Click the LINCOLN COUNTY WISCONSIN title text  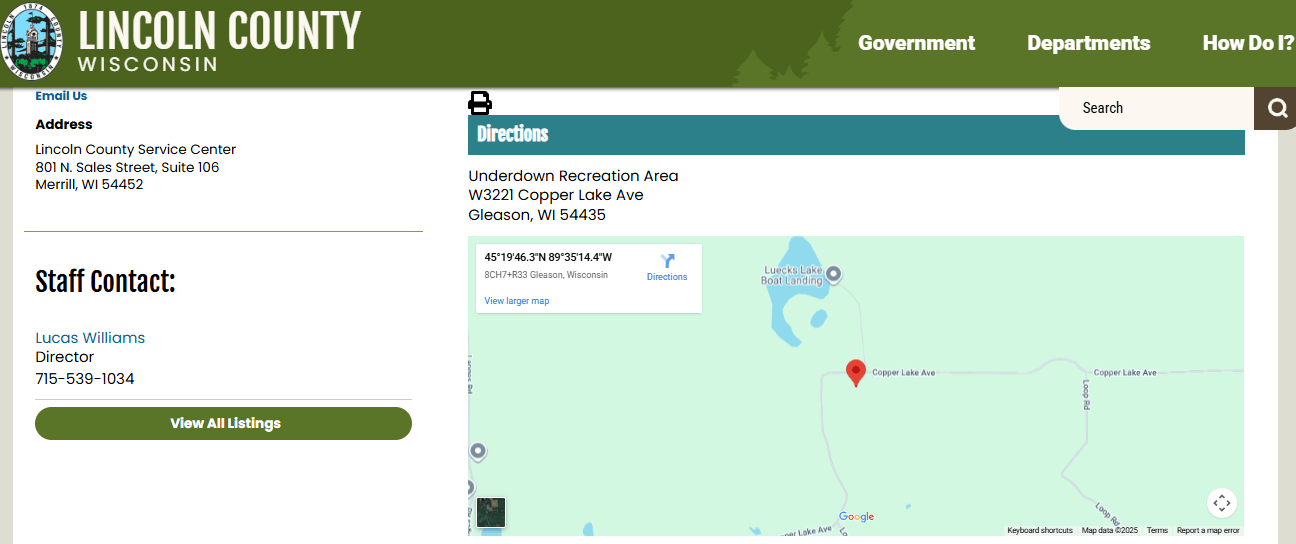(219, 41)
